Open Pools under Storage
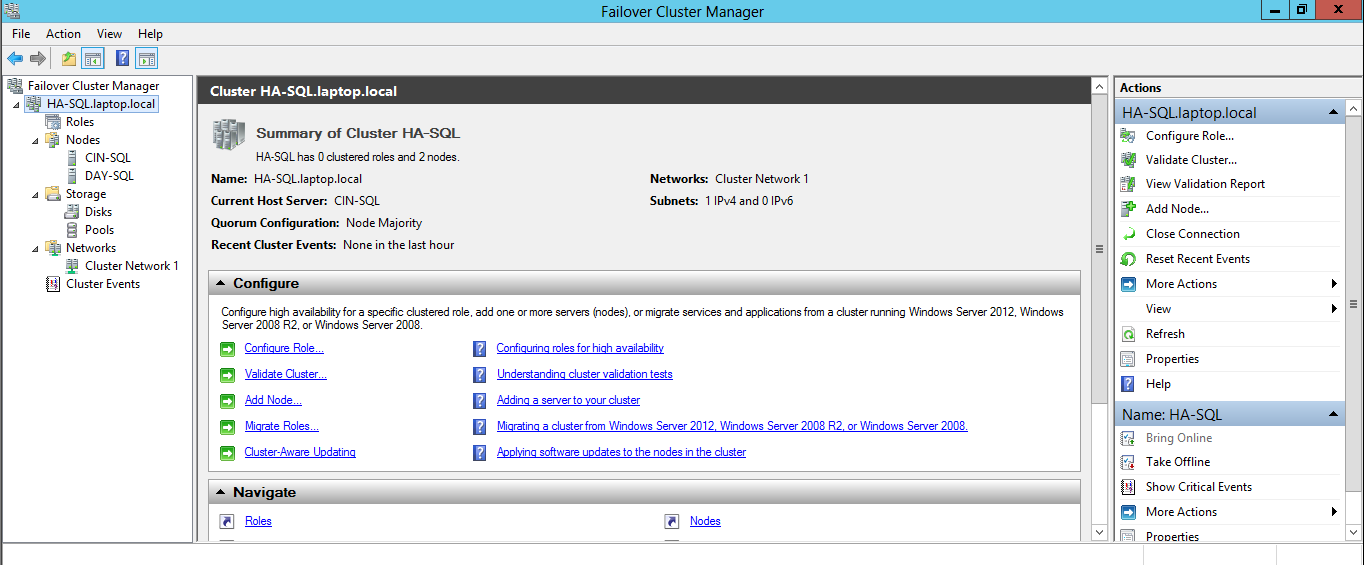This screenshot has width=1364, height=565. click(99, 230)
